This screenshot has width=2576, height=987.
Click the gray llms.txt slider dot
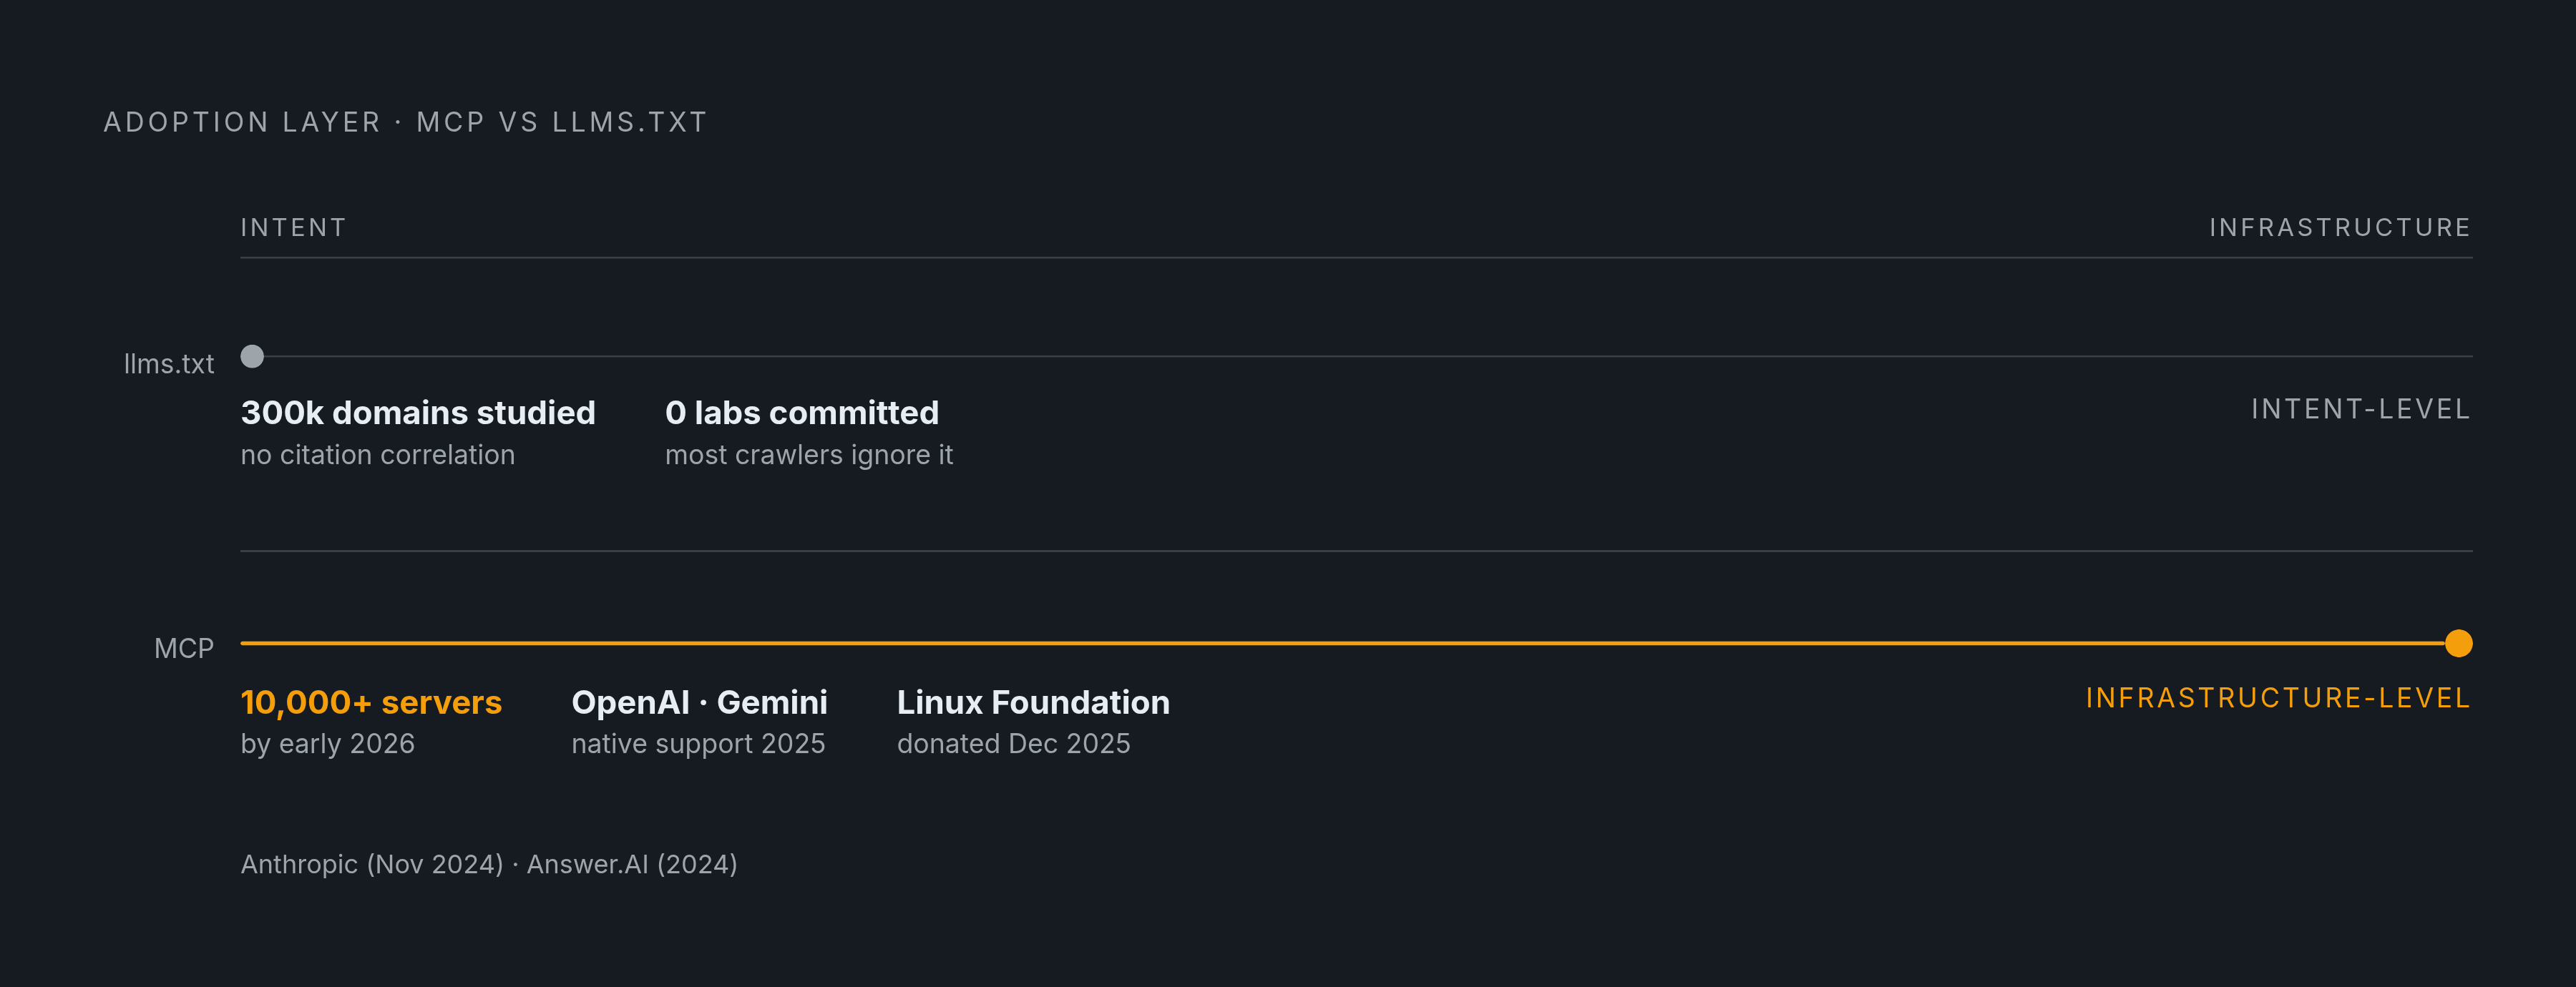pos(252,356)
